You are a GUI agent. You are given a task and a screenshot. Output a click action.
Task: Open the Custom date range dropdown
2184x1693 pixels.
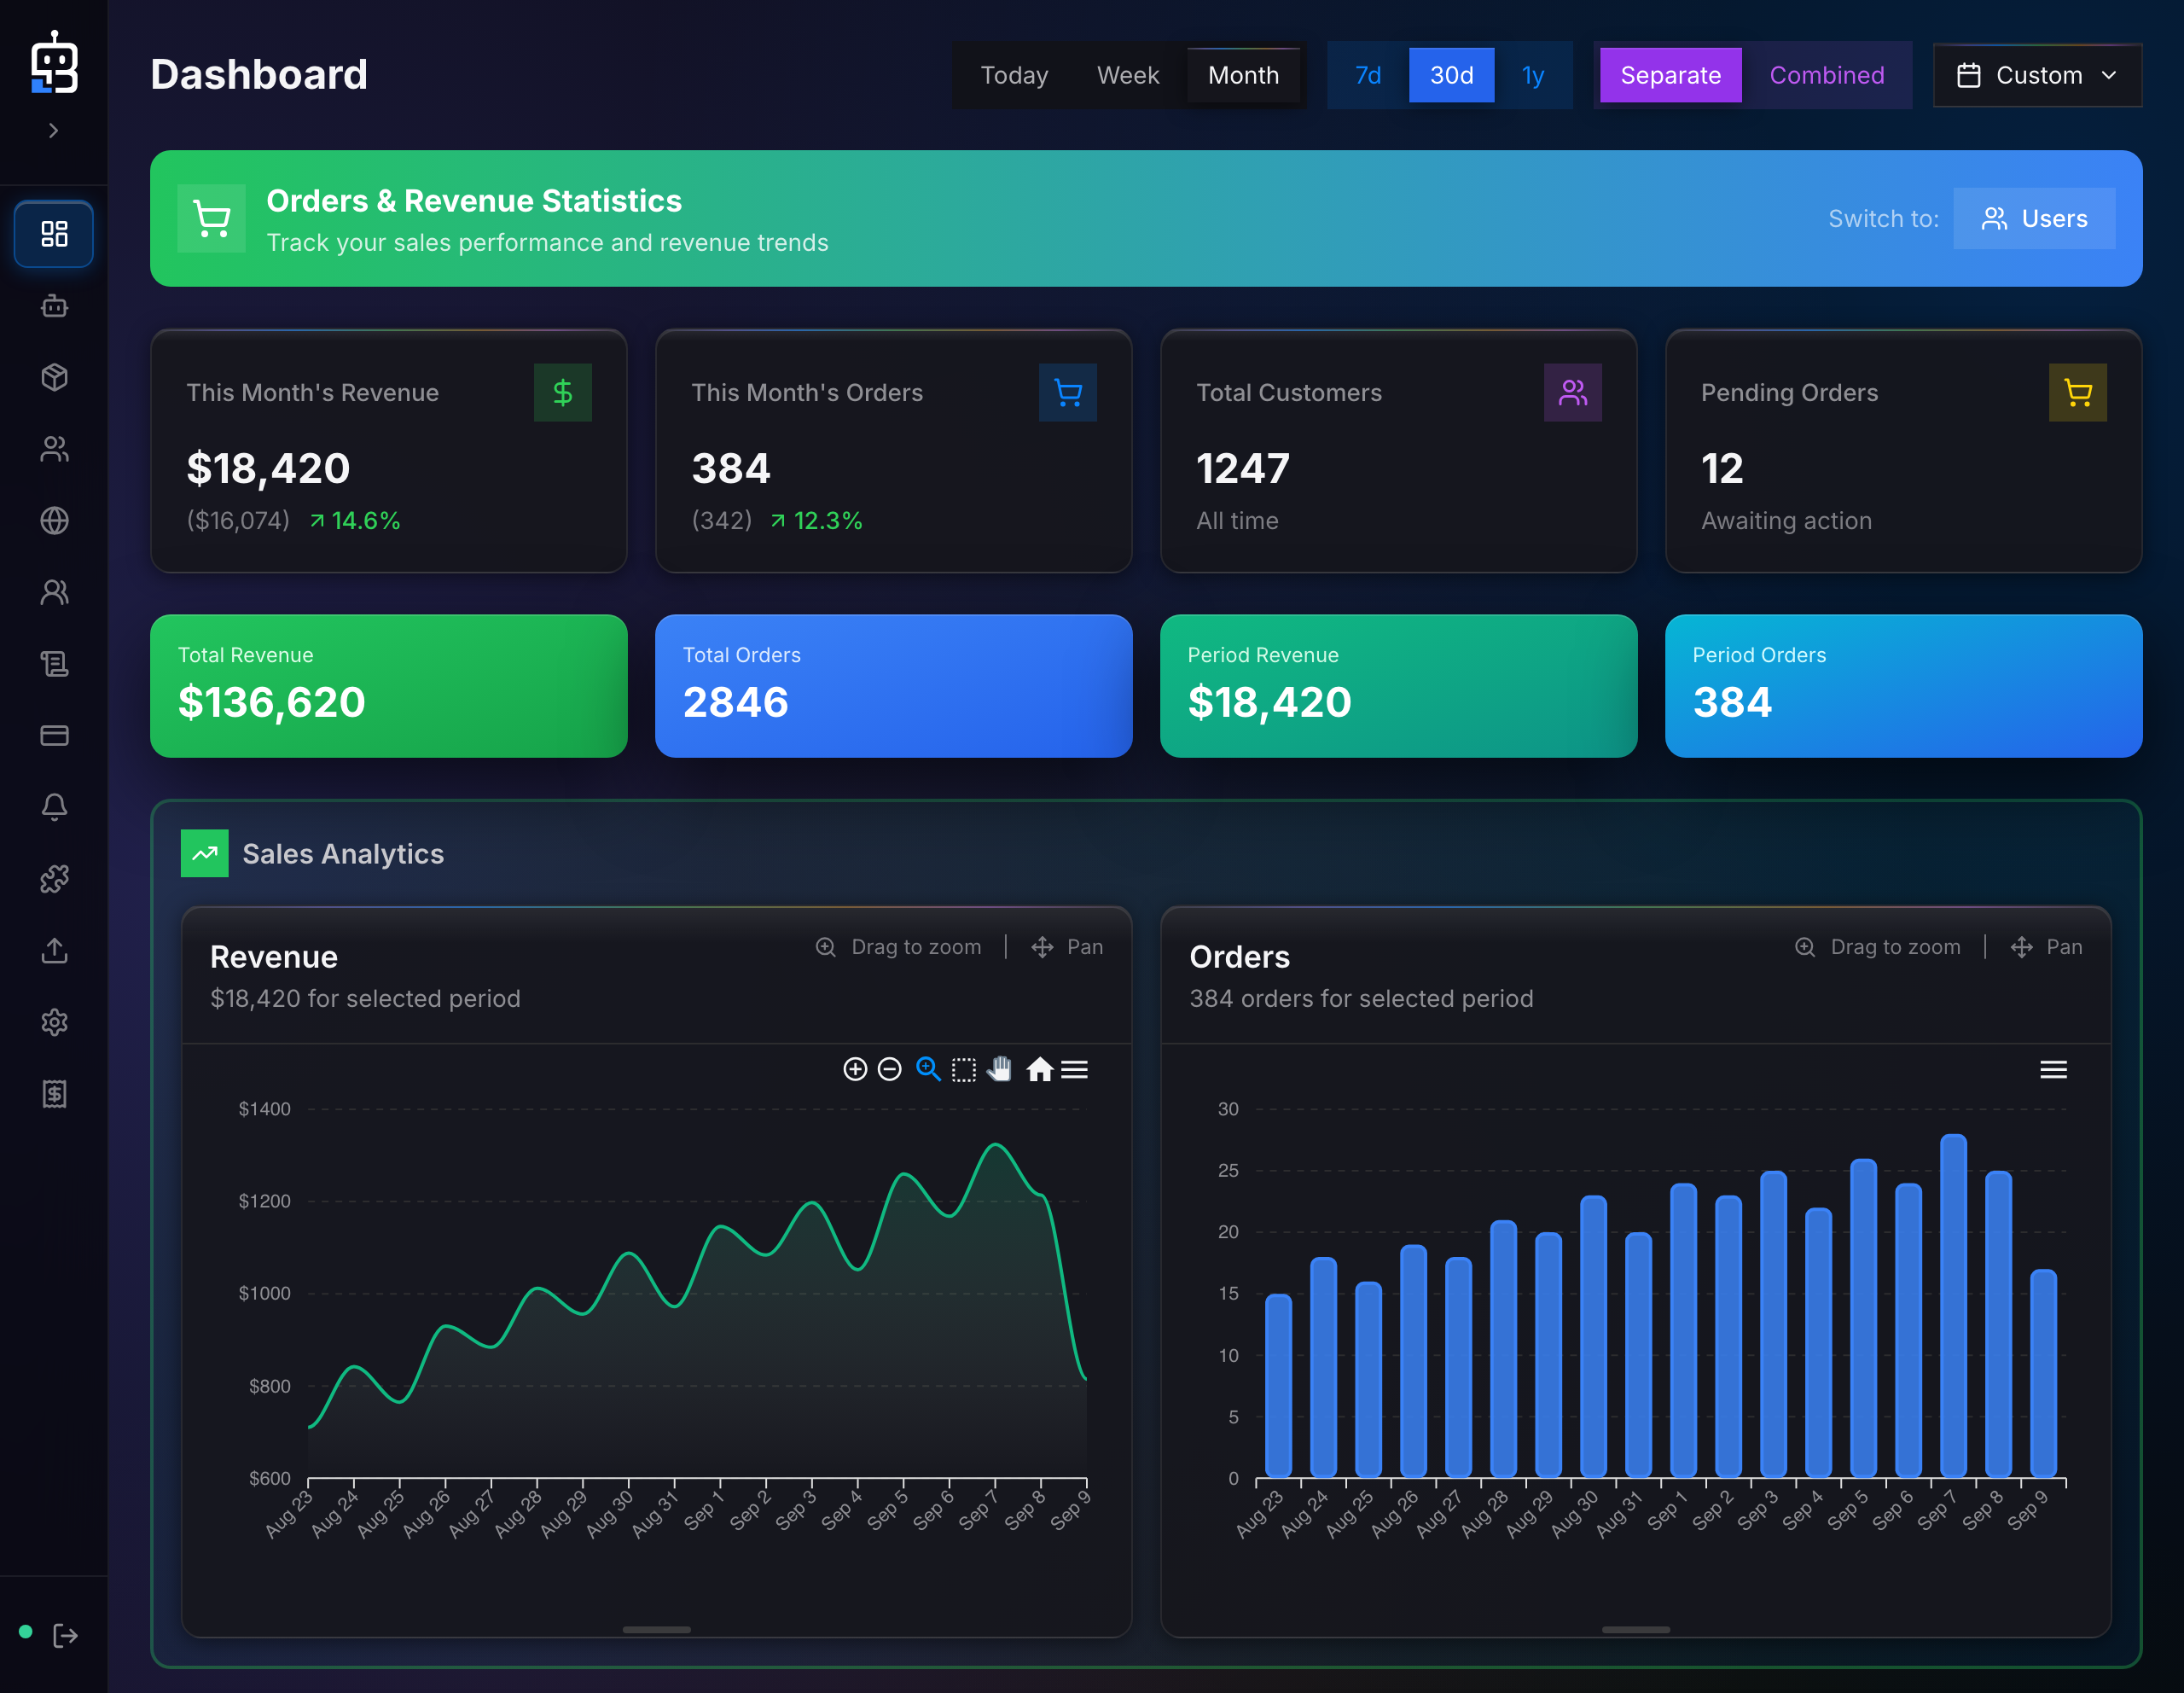2037,75
